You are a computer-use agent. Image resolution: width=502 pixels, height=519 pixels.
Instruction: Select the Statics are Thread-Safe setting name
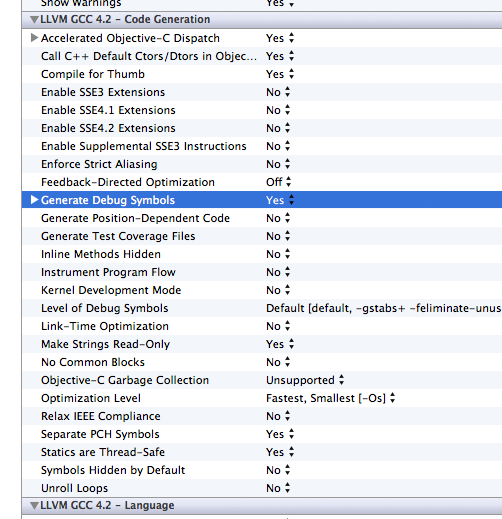103,452
